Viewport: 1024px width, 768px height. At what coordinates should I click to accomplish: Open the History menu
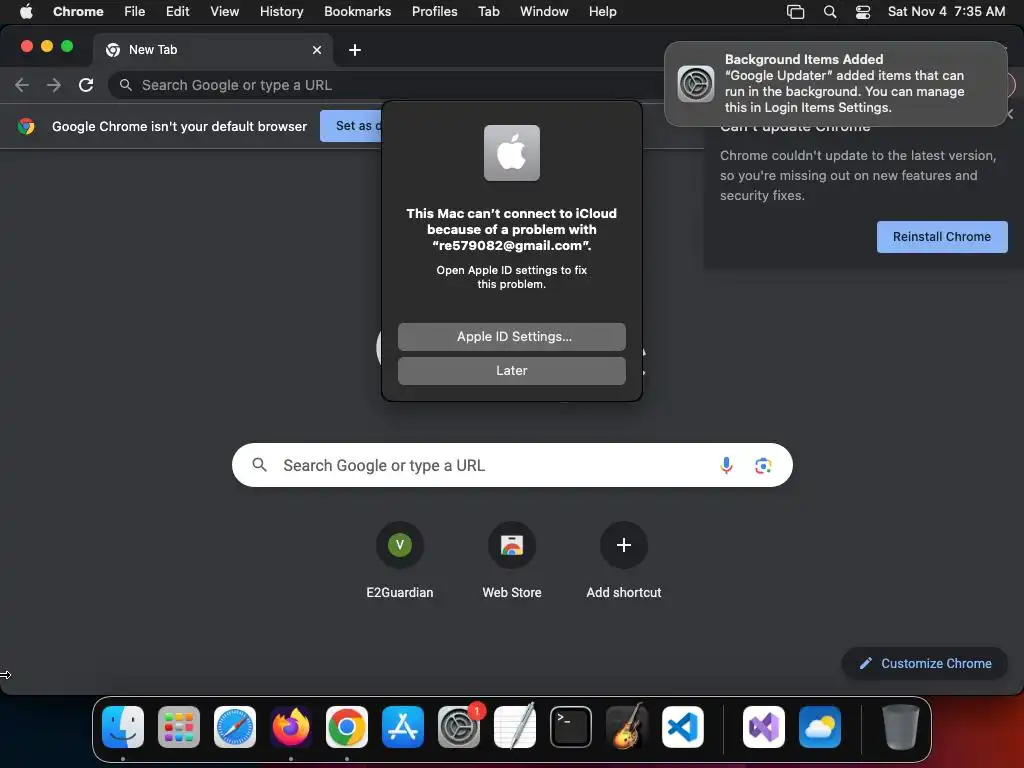[x=281, y=11]
